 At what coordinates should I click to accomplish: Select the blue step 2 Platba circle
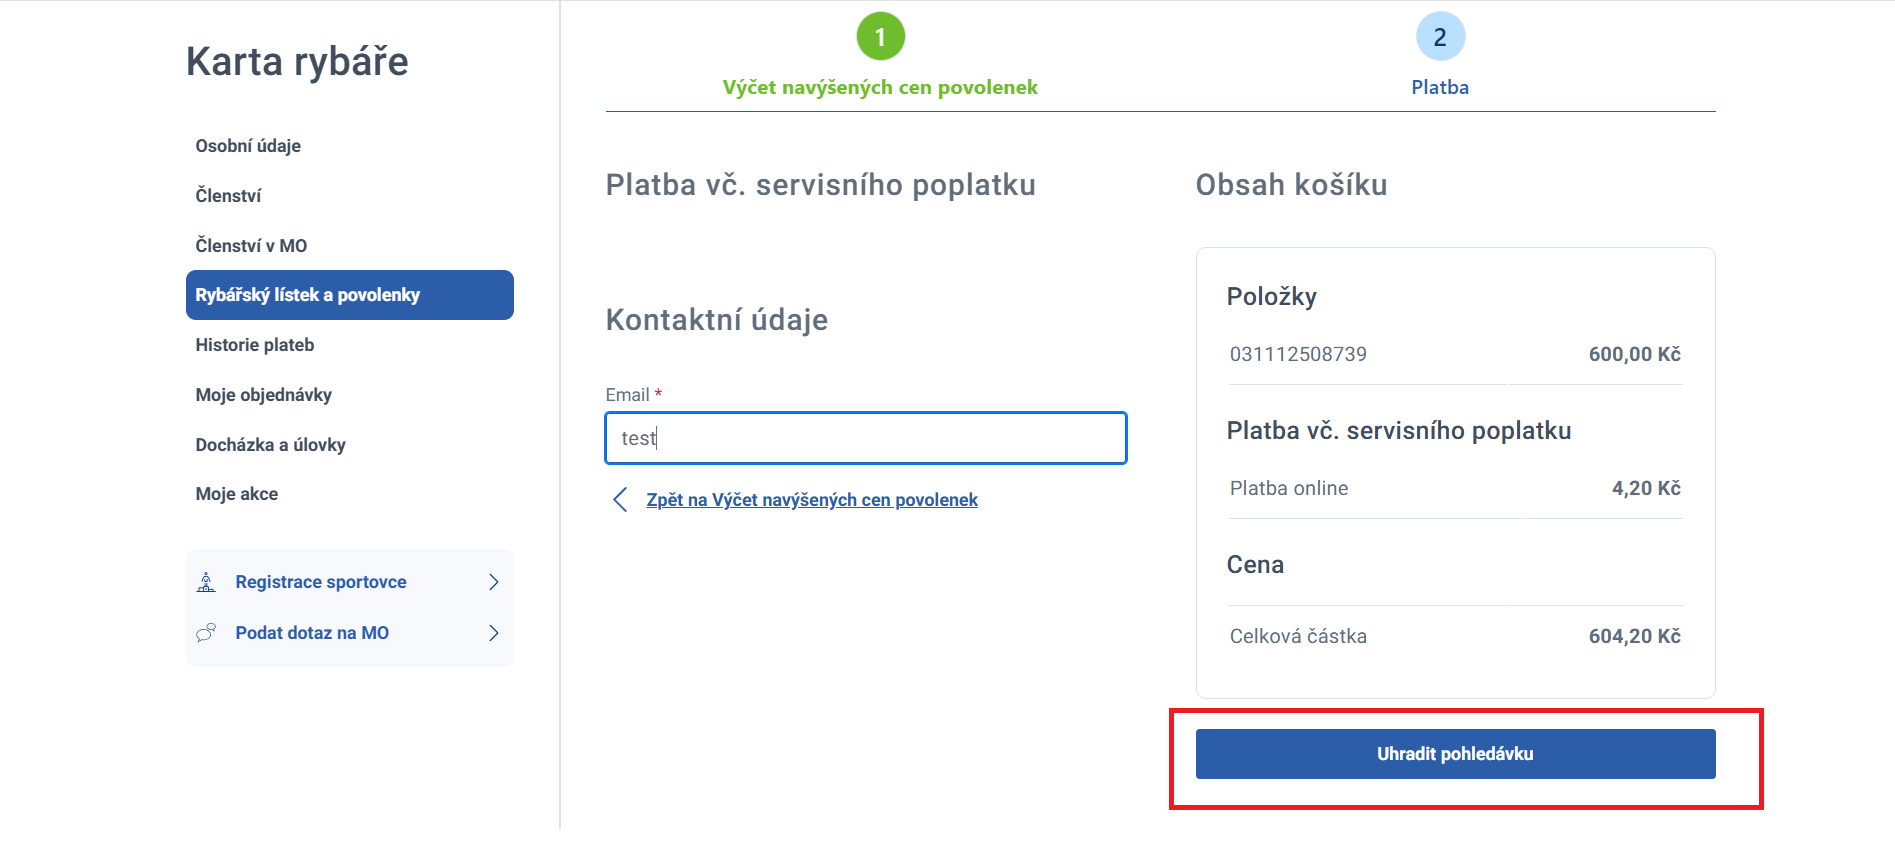coord(1440,34)
